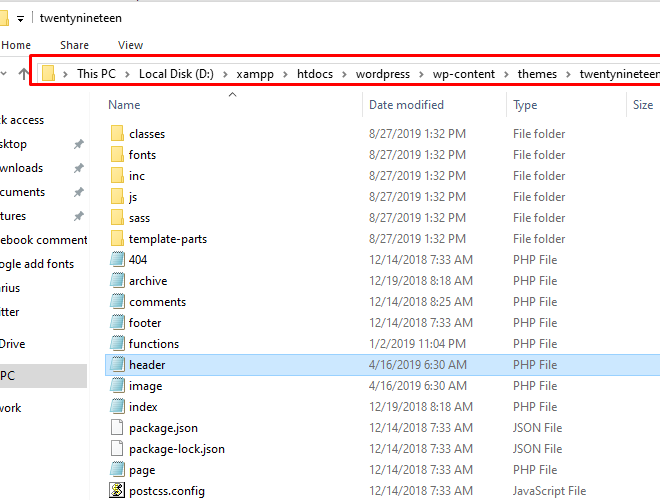Open Documents in navigation pane
Screen dimensions: 660x500
point(22,192)
